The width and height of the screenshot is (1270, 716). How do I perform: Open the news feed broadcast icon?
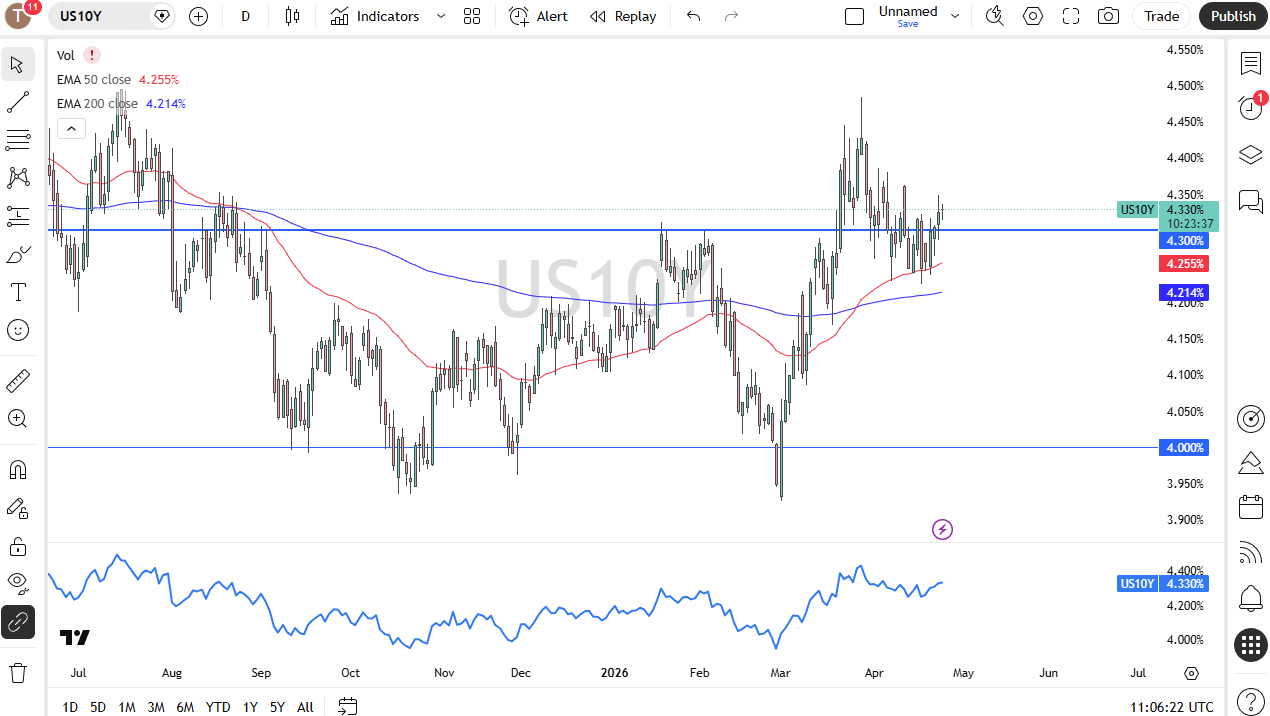pos(1250,553)
